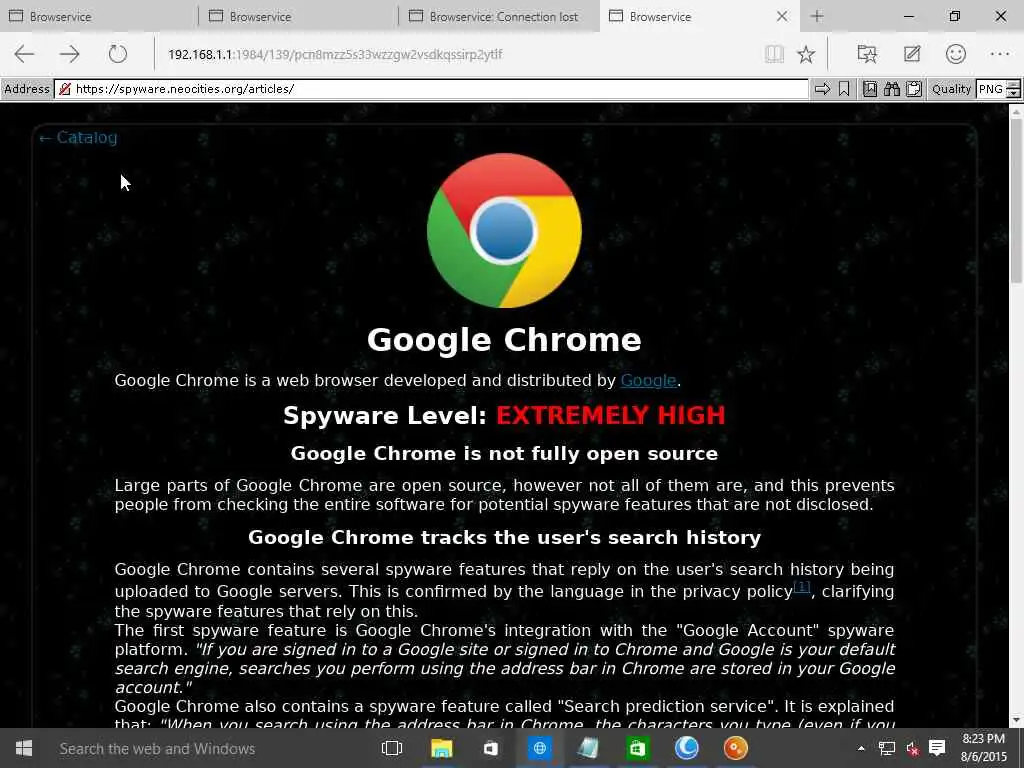
Task: Increase Quality with the up stepper arrow
Action: point(1014,84)
